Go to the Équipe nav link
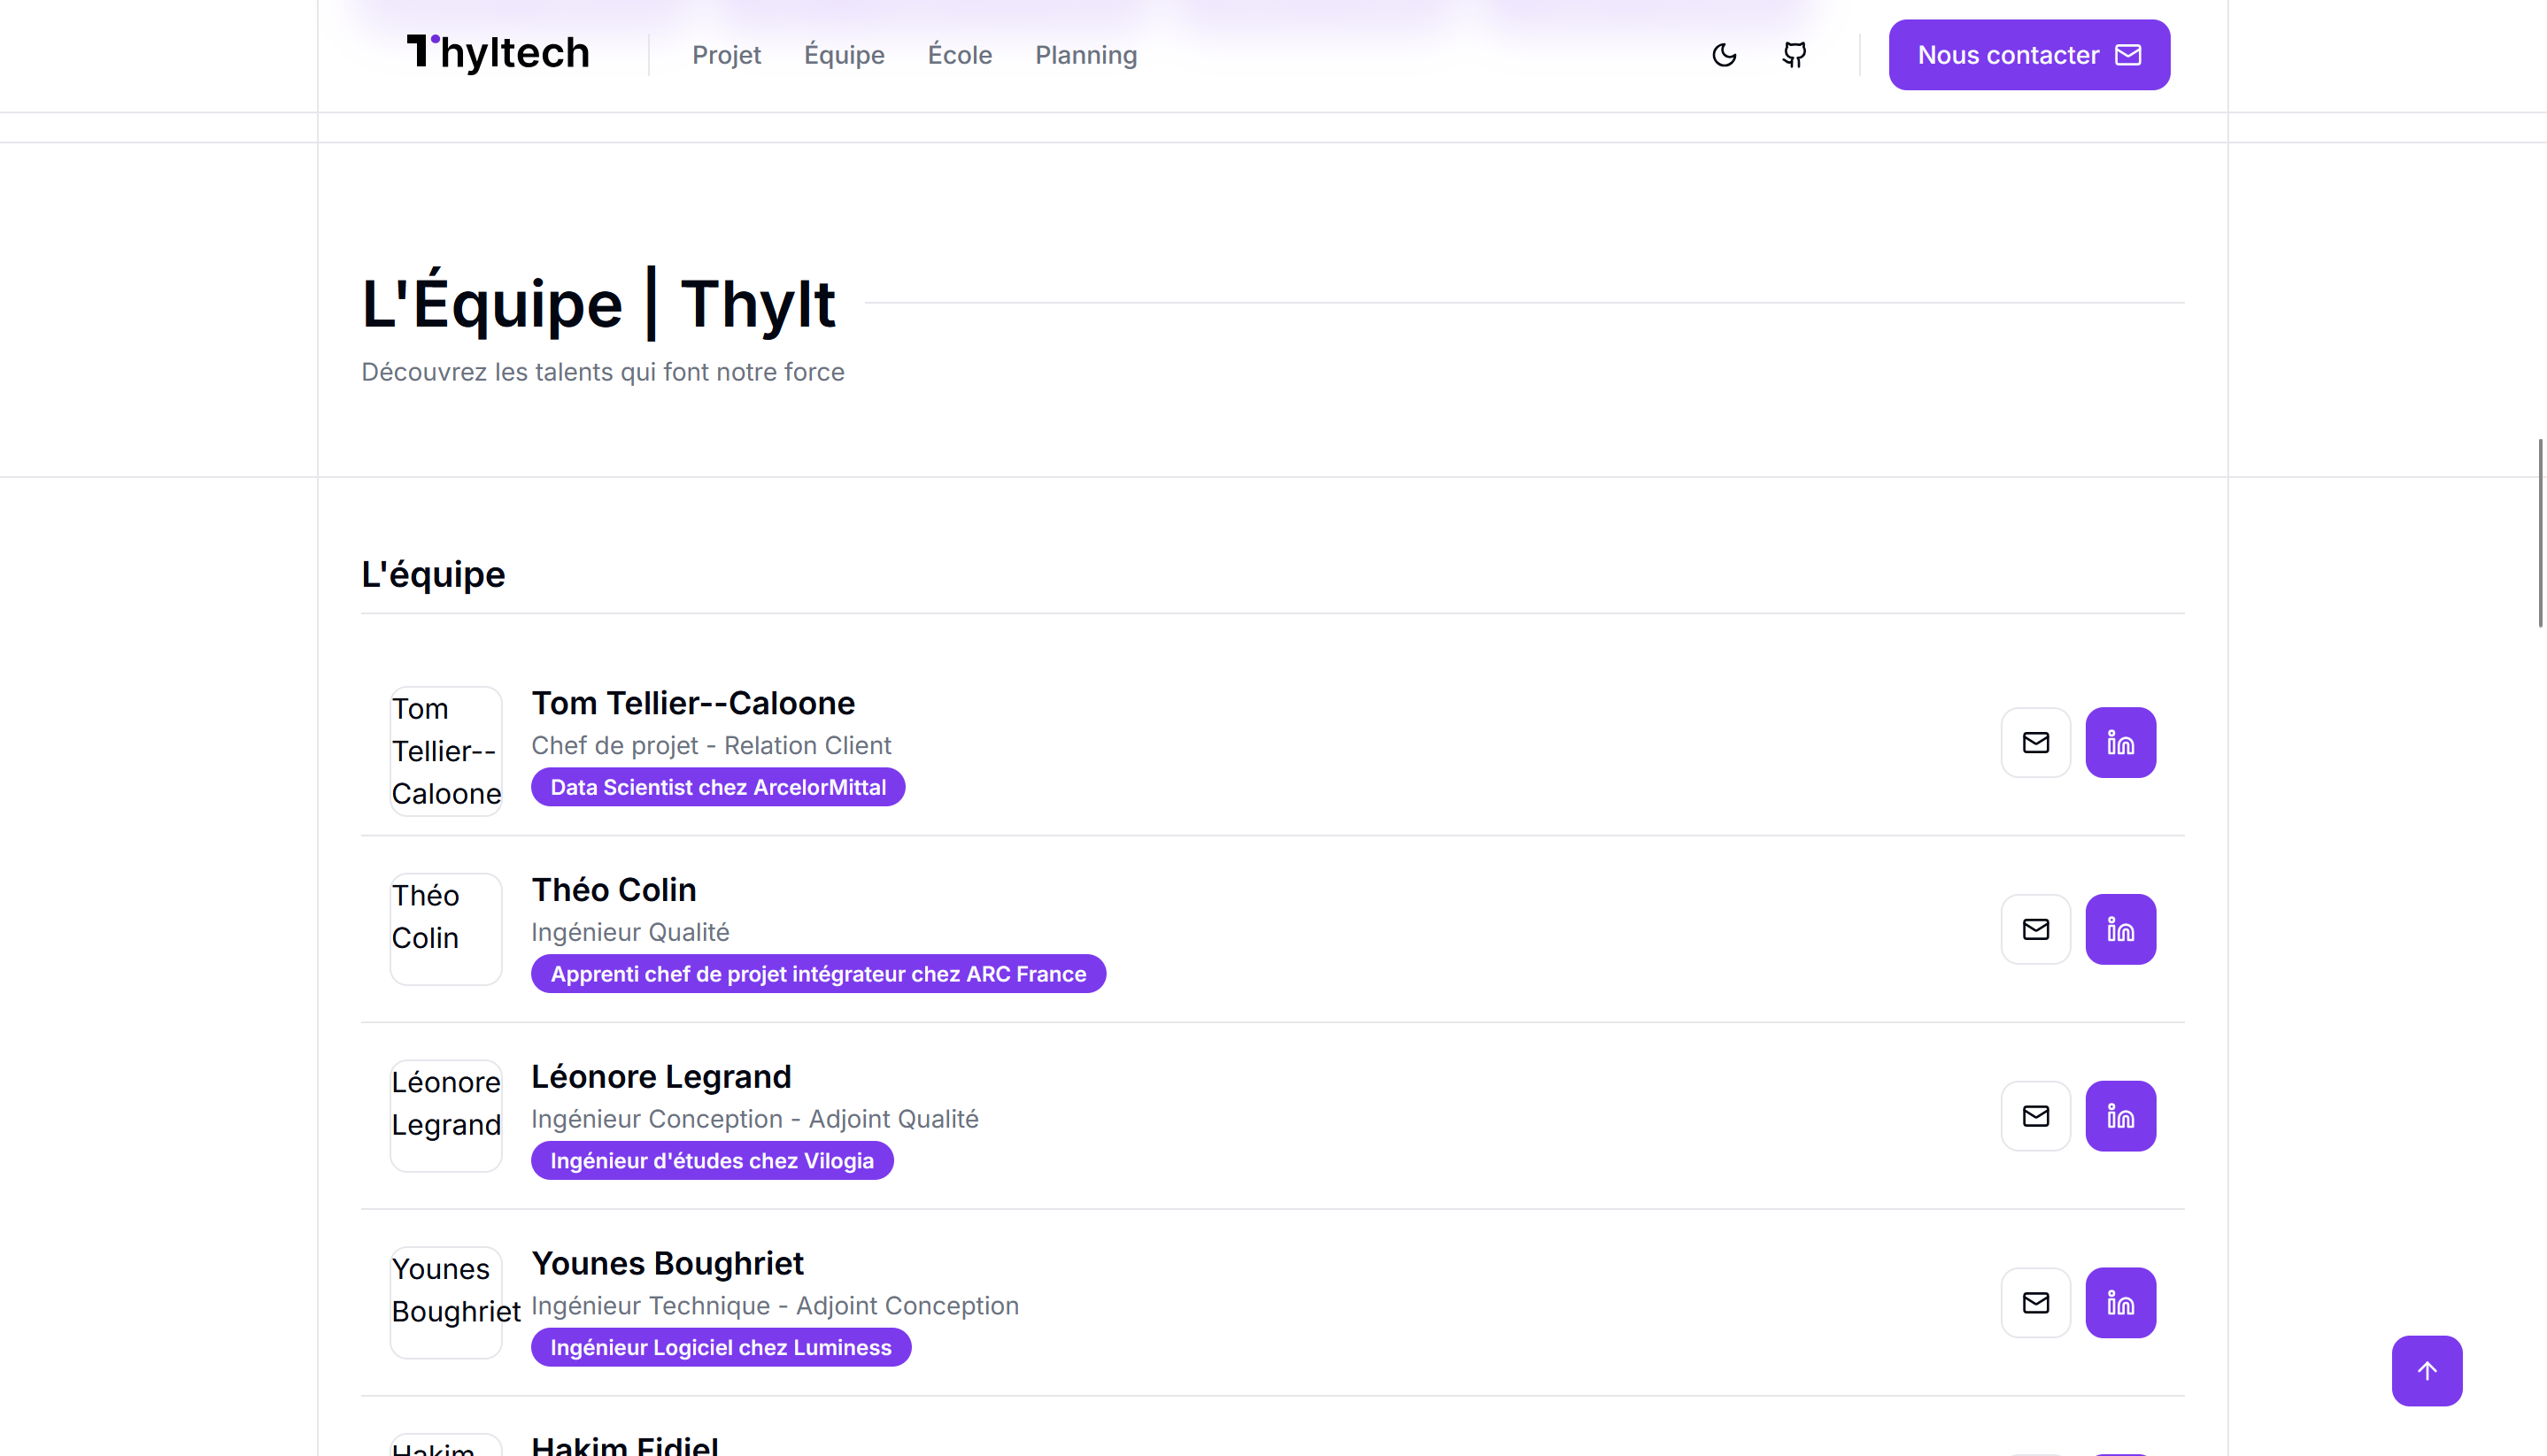Screen dimensions: 2547x1456 (844, 55)
